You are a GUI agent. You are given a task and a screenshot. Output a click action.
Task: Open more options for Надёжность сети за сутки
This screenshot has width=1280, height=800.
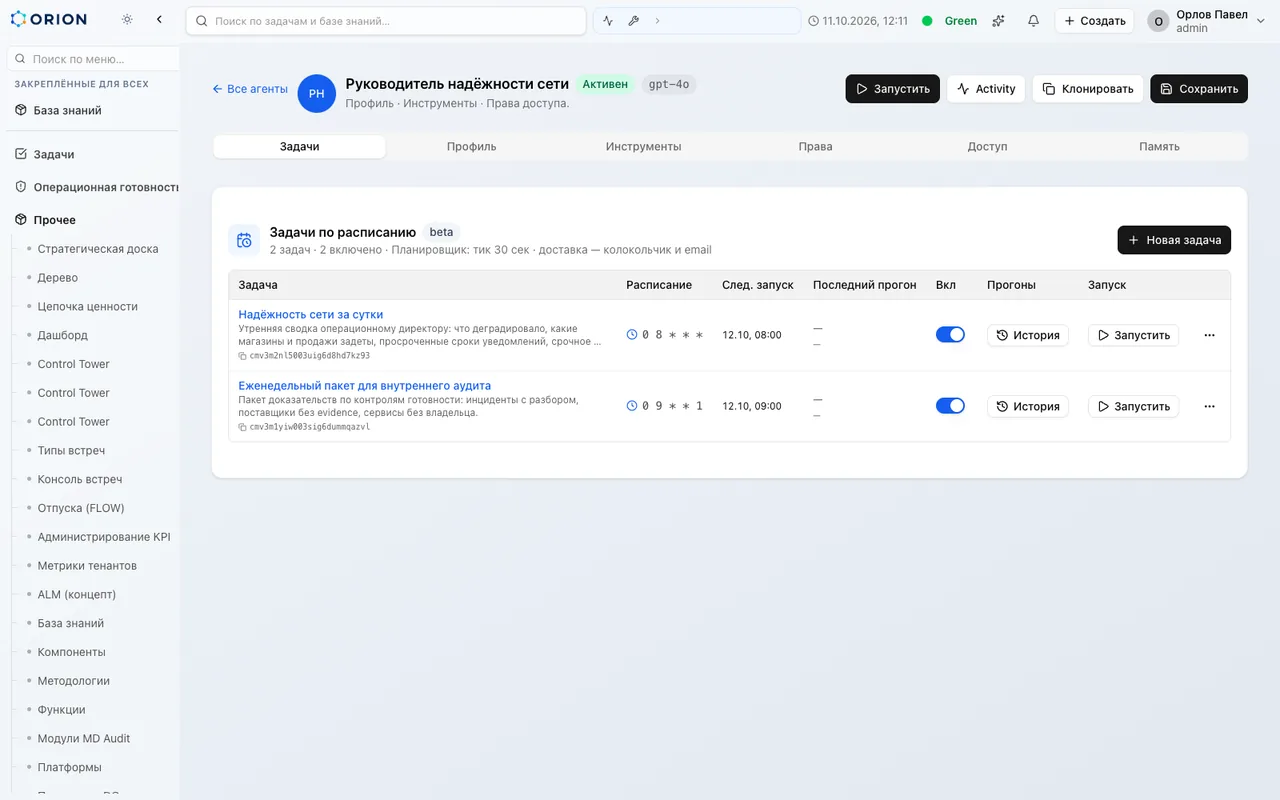coord(1209,335)
